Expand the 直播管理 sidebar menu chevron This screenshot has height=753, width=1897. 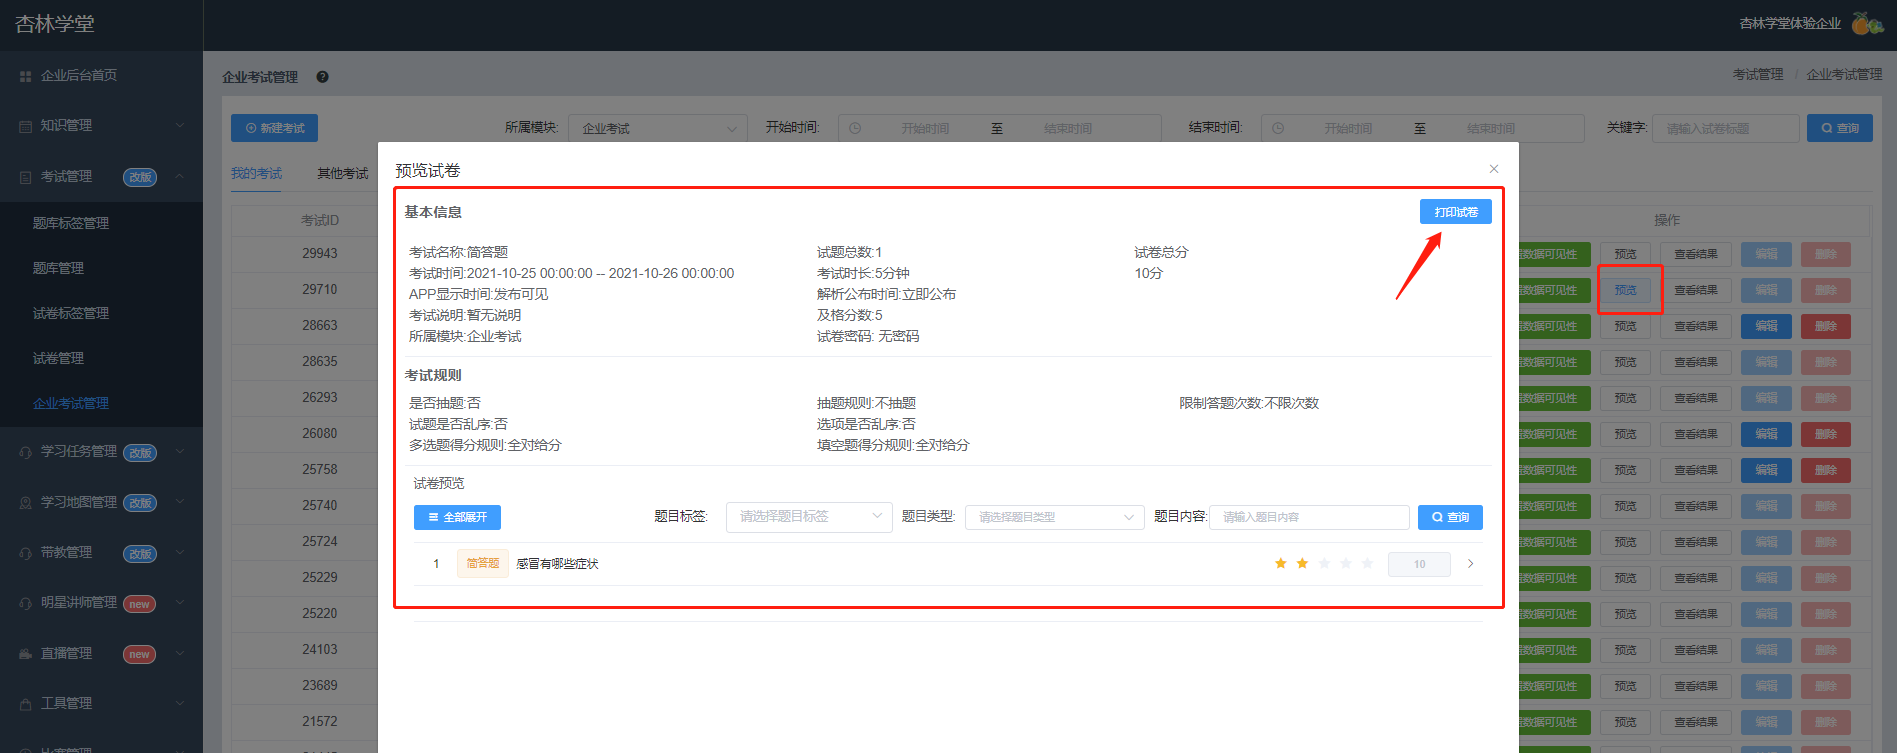(x=180, y=654)
